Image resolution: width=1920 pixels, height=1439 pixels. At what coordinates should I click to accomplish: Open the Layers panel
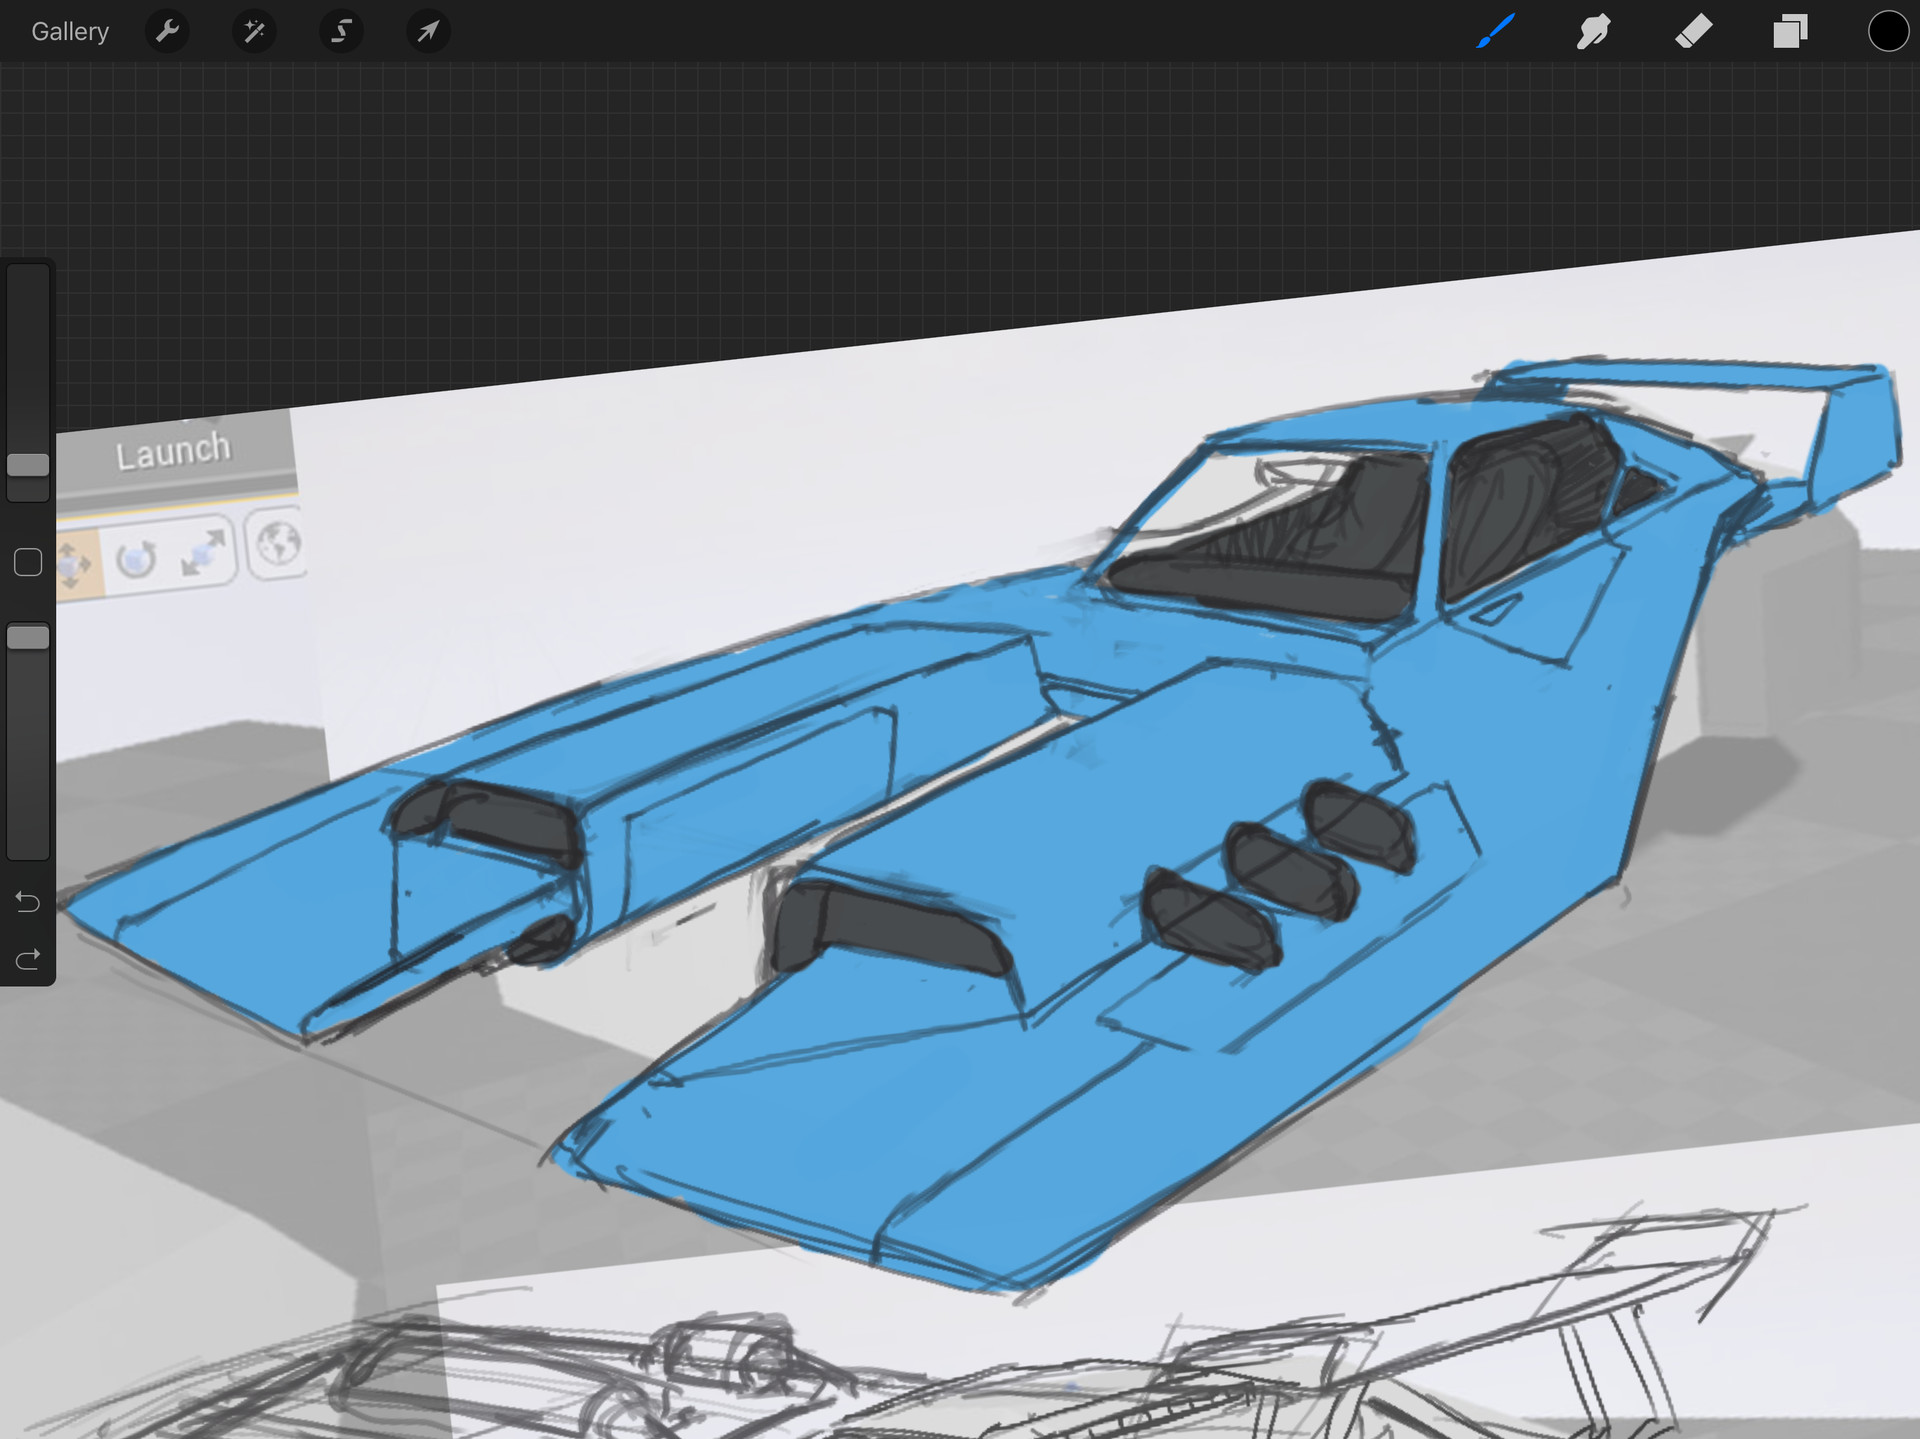[x=1790, y=32]
